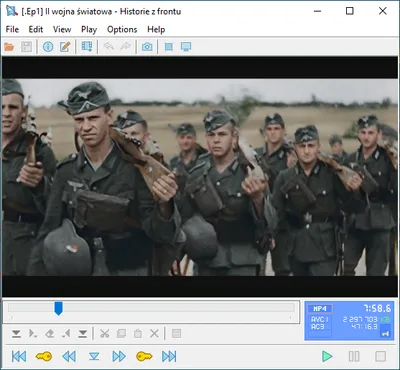Start playback with the green Play button
This screenshot has width=400, height=370.
coord(327,357)
